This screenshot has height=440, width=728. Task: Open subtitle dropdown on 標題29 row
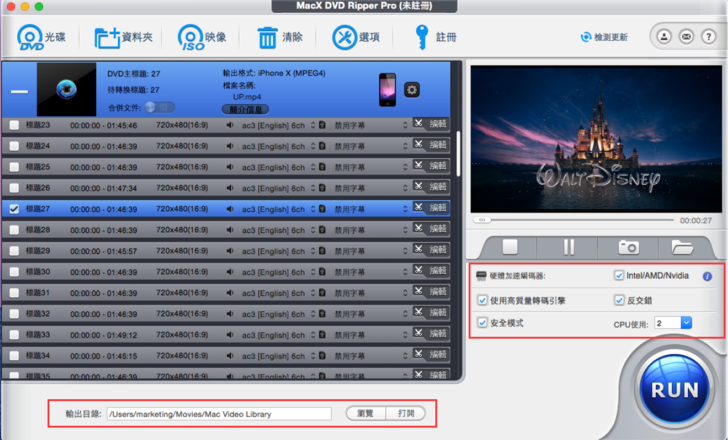[405, 251]
